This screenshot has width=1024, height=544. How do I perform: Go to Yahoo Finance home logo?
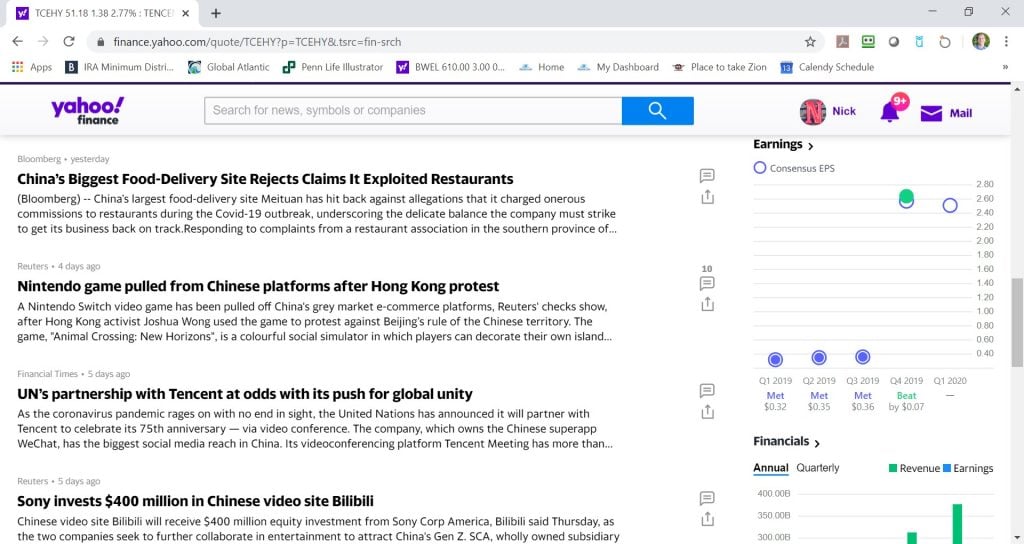(x=88, y=110)
